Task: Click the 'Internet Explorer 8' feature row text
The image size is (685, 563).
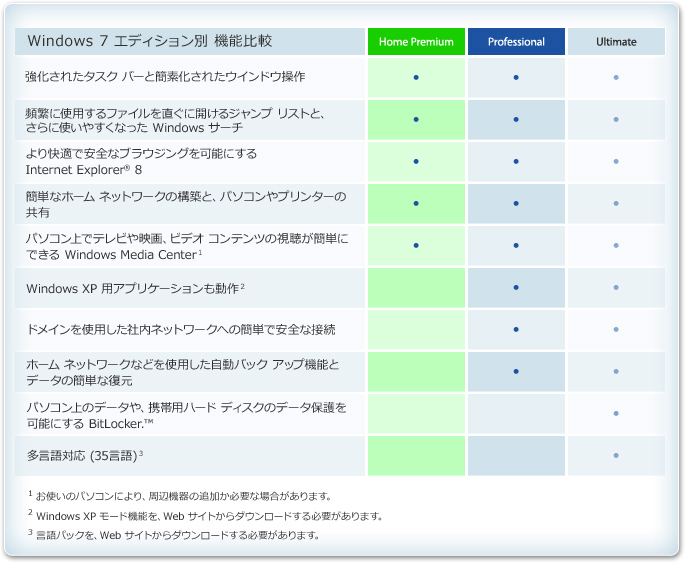Action: point(141,162)
